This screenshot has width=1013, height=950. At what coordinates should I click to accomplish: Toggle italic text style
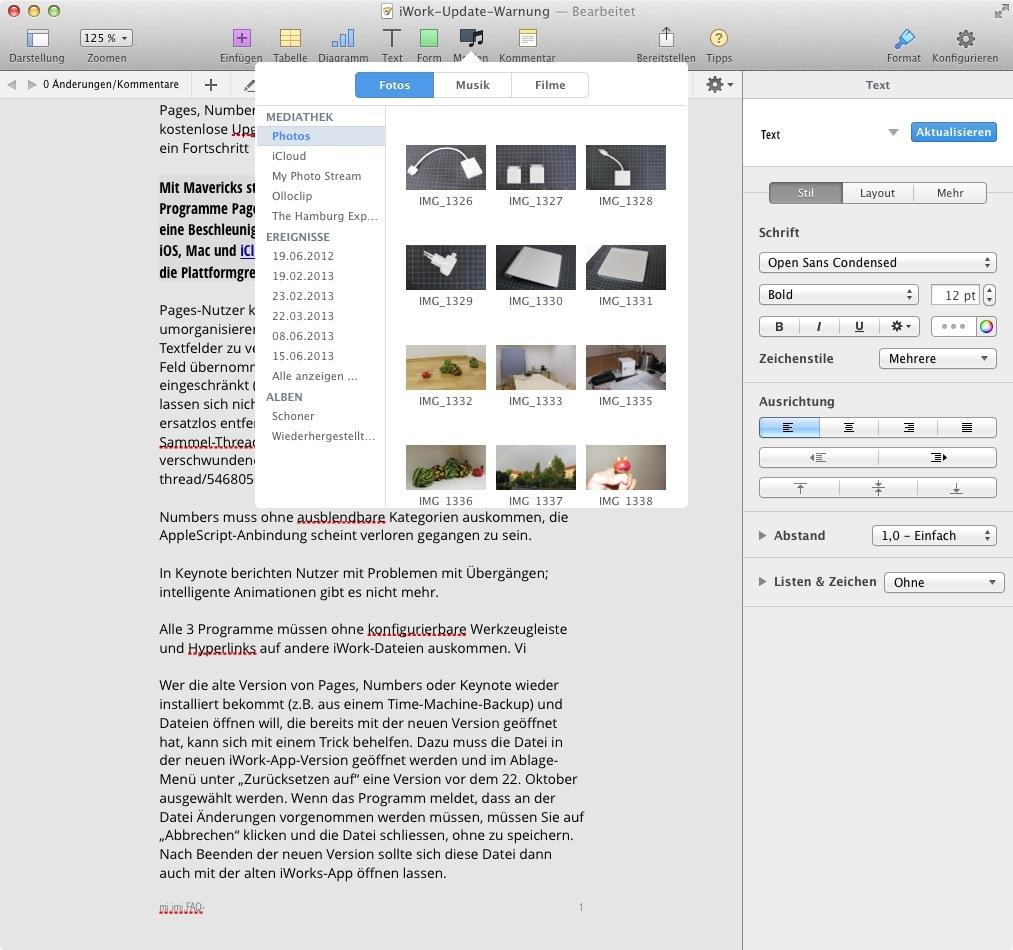819,326
